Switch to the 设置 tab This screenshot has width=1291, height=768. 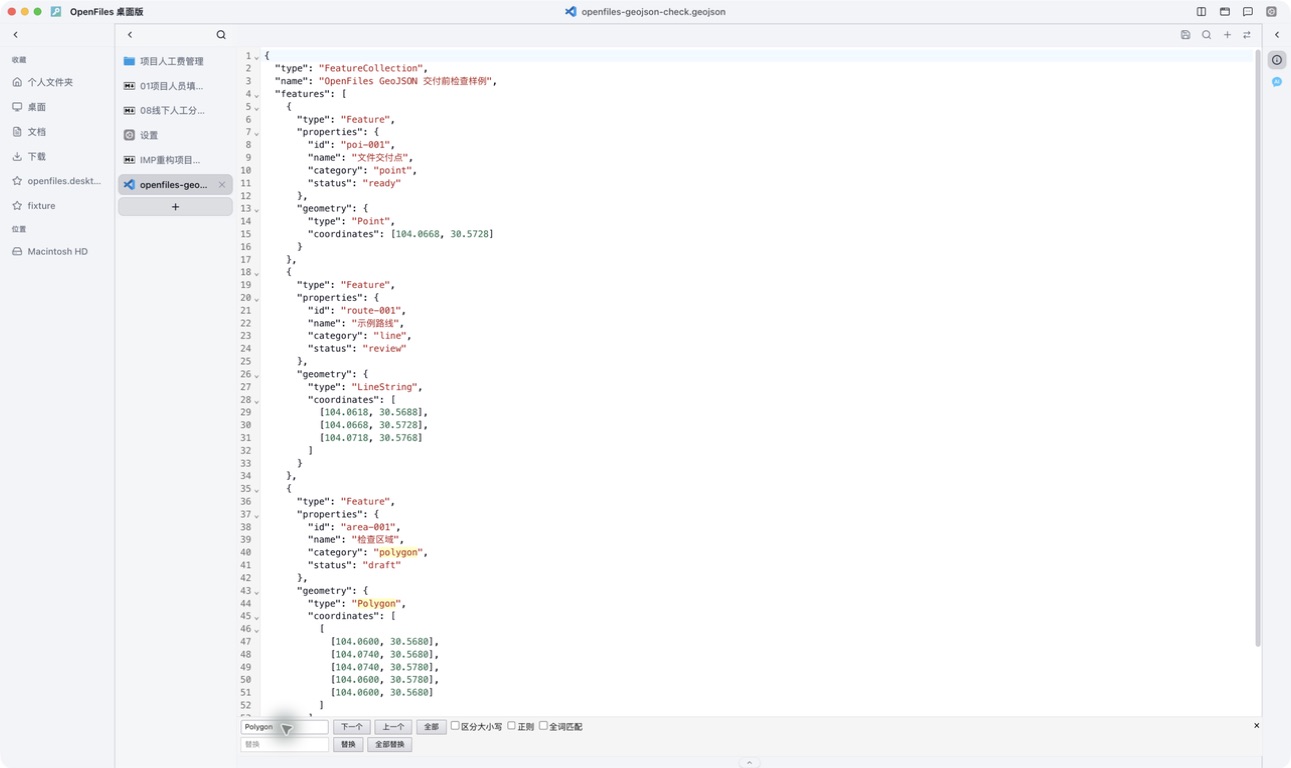(175, 135)
